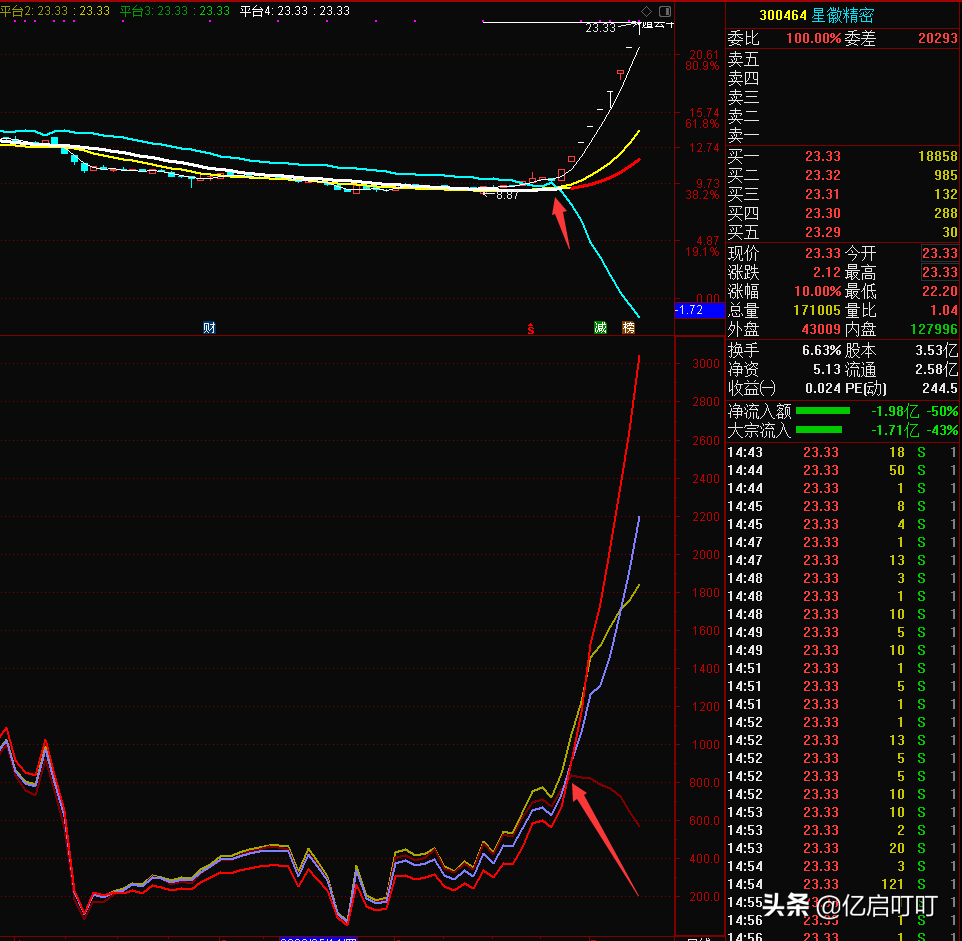Select the 14:54 trade with volume 121
The width and height of the screenshot is (962, 941).
842,885
